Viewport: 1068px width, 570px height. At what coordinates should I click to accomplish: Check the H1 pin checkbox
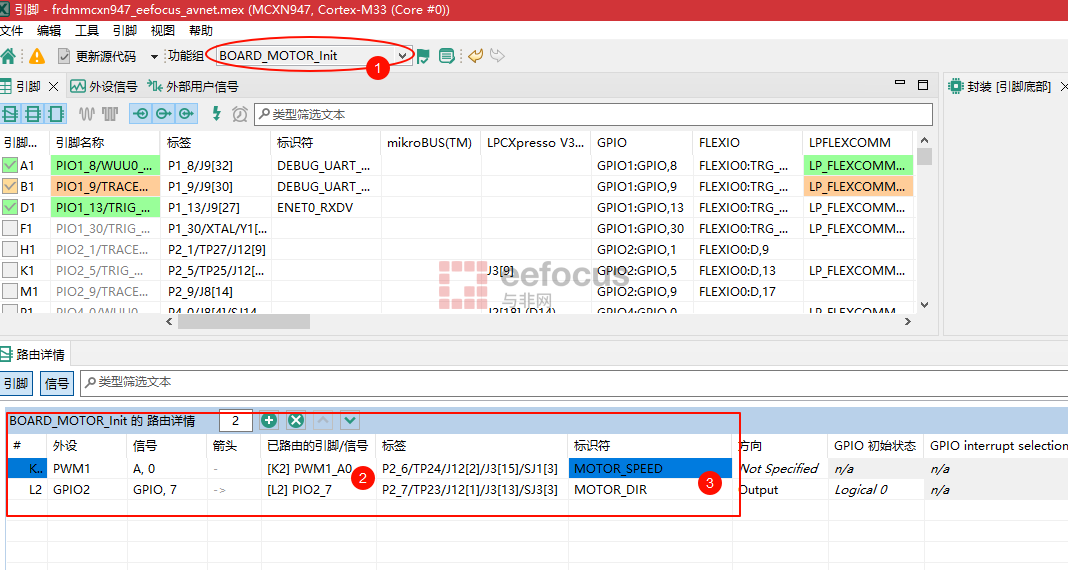(10, 249)
